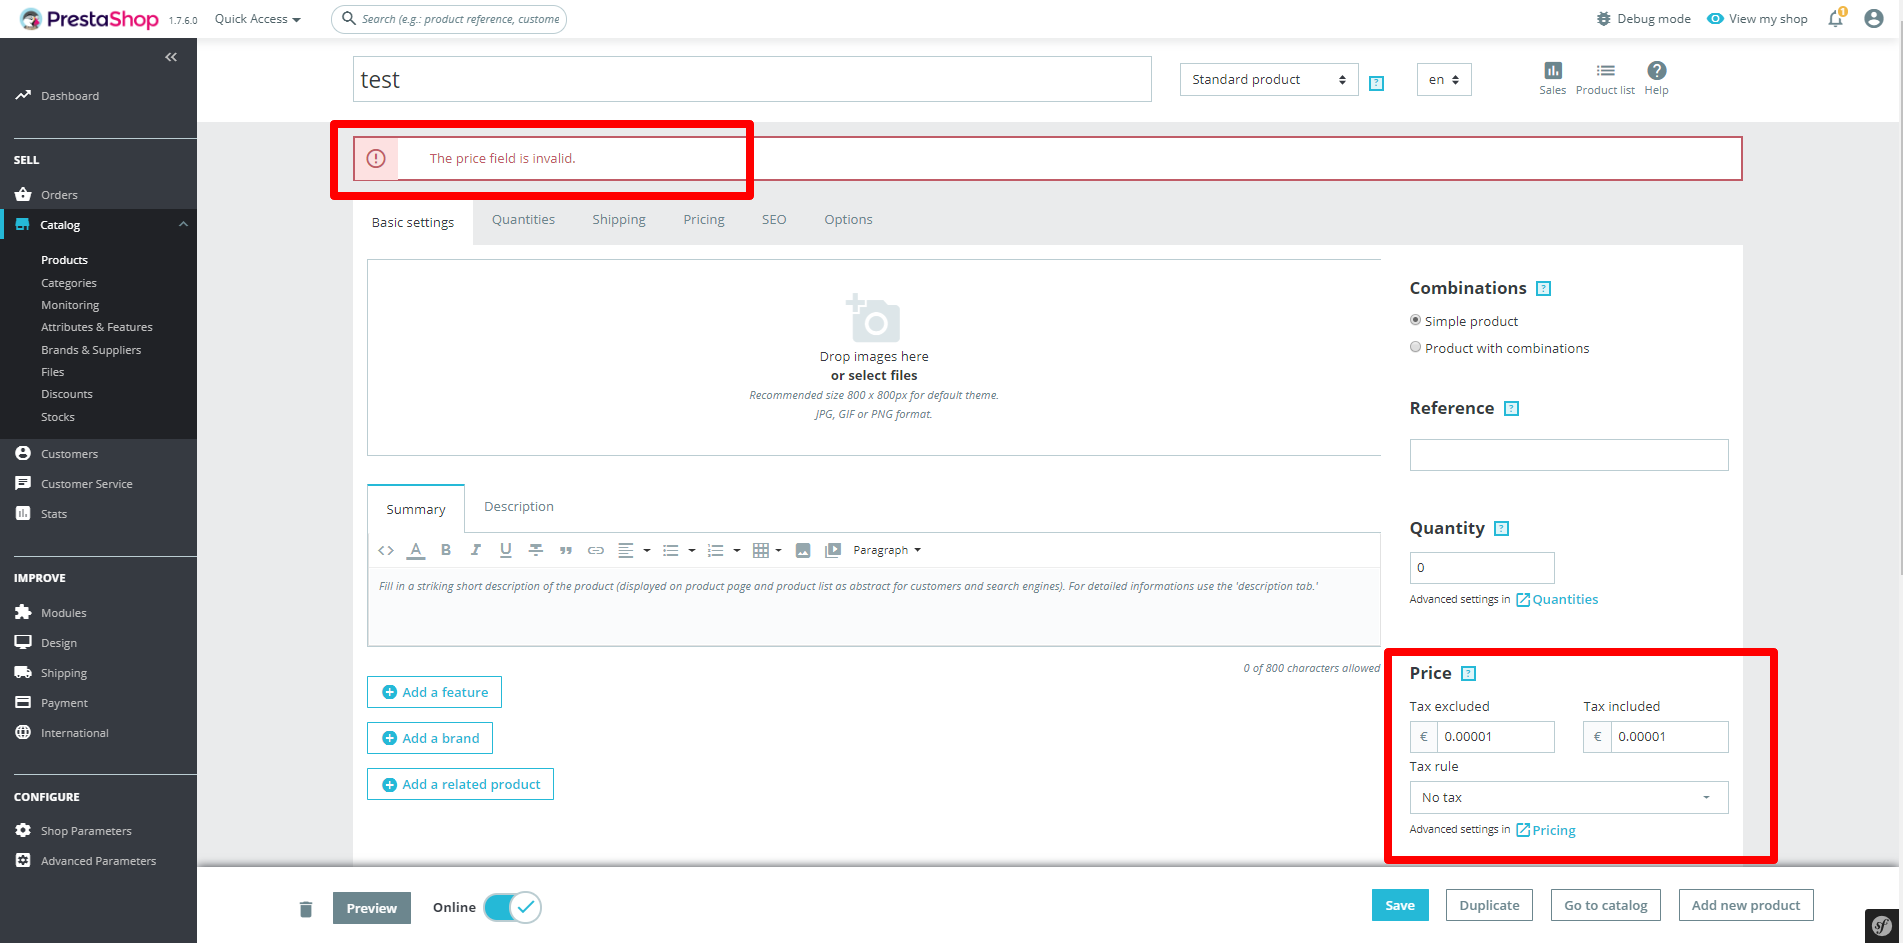
Task: Open advanced settings in Quantities
Action: (x=1563, y=599)
